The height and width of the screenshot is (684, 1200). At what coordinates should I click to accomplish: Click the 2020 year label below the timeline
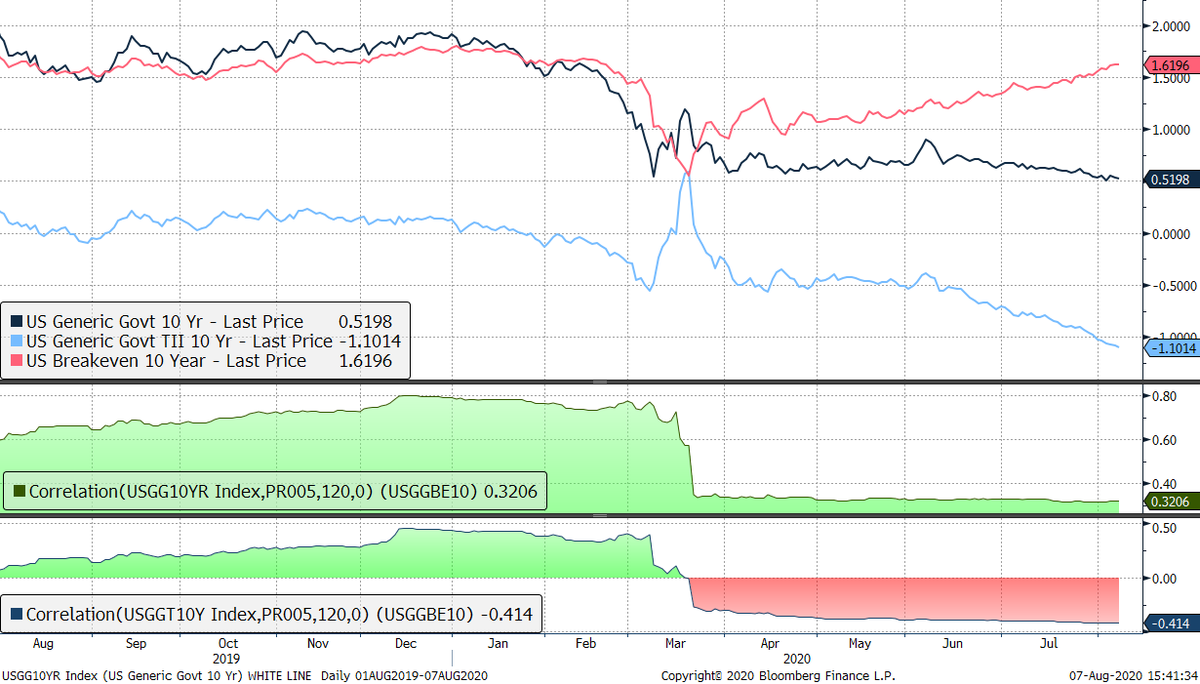coord(797,659)
